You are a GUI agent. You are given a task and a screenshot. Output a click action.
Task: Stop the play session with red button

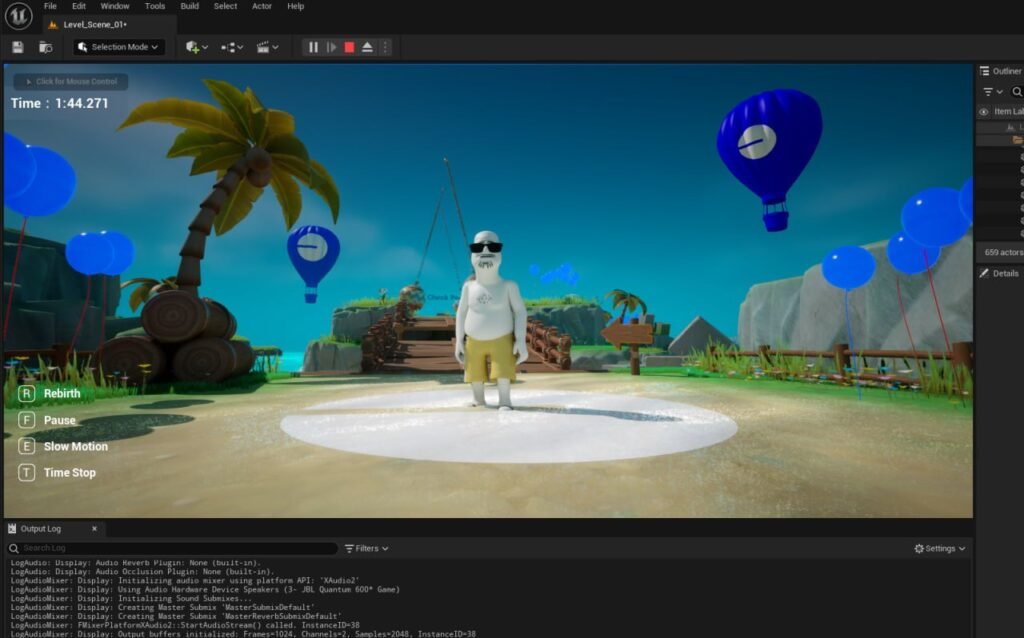click(x=349, y=47)
